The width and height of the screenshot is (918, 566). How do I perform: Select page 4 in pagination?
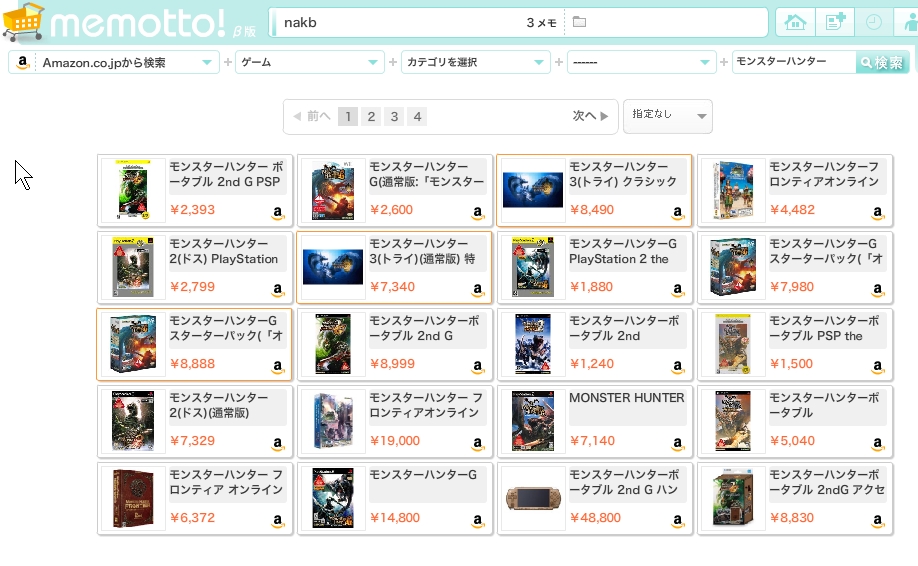(417, 116)
